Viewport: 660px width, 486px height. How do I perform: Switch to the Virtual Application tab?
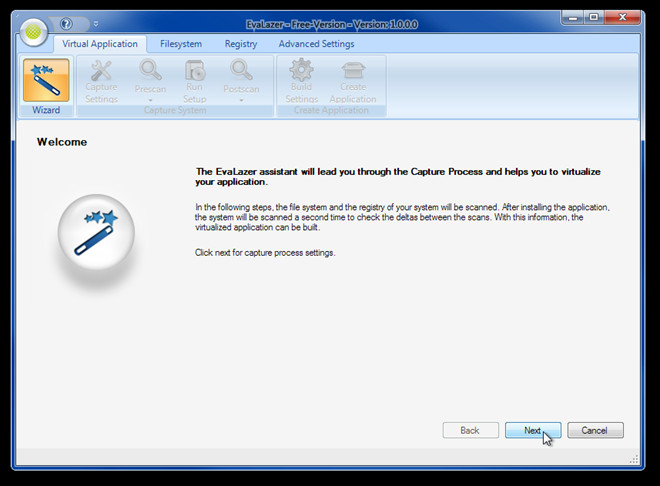pyautogui.click(x=100, y=44)
